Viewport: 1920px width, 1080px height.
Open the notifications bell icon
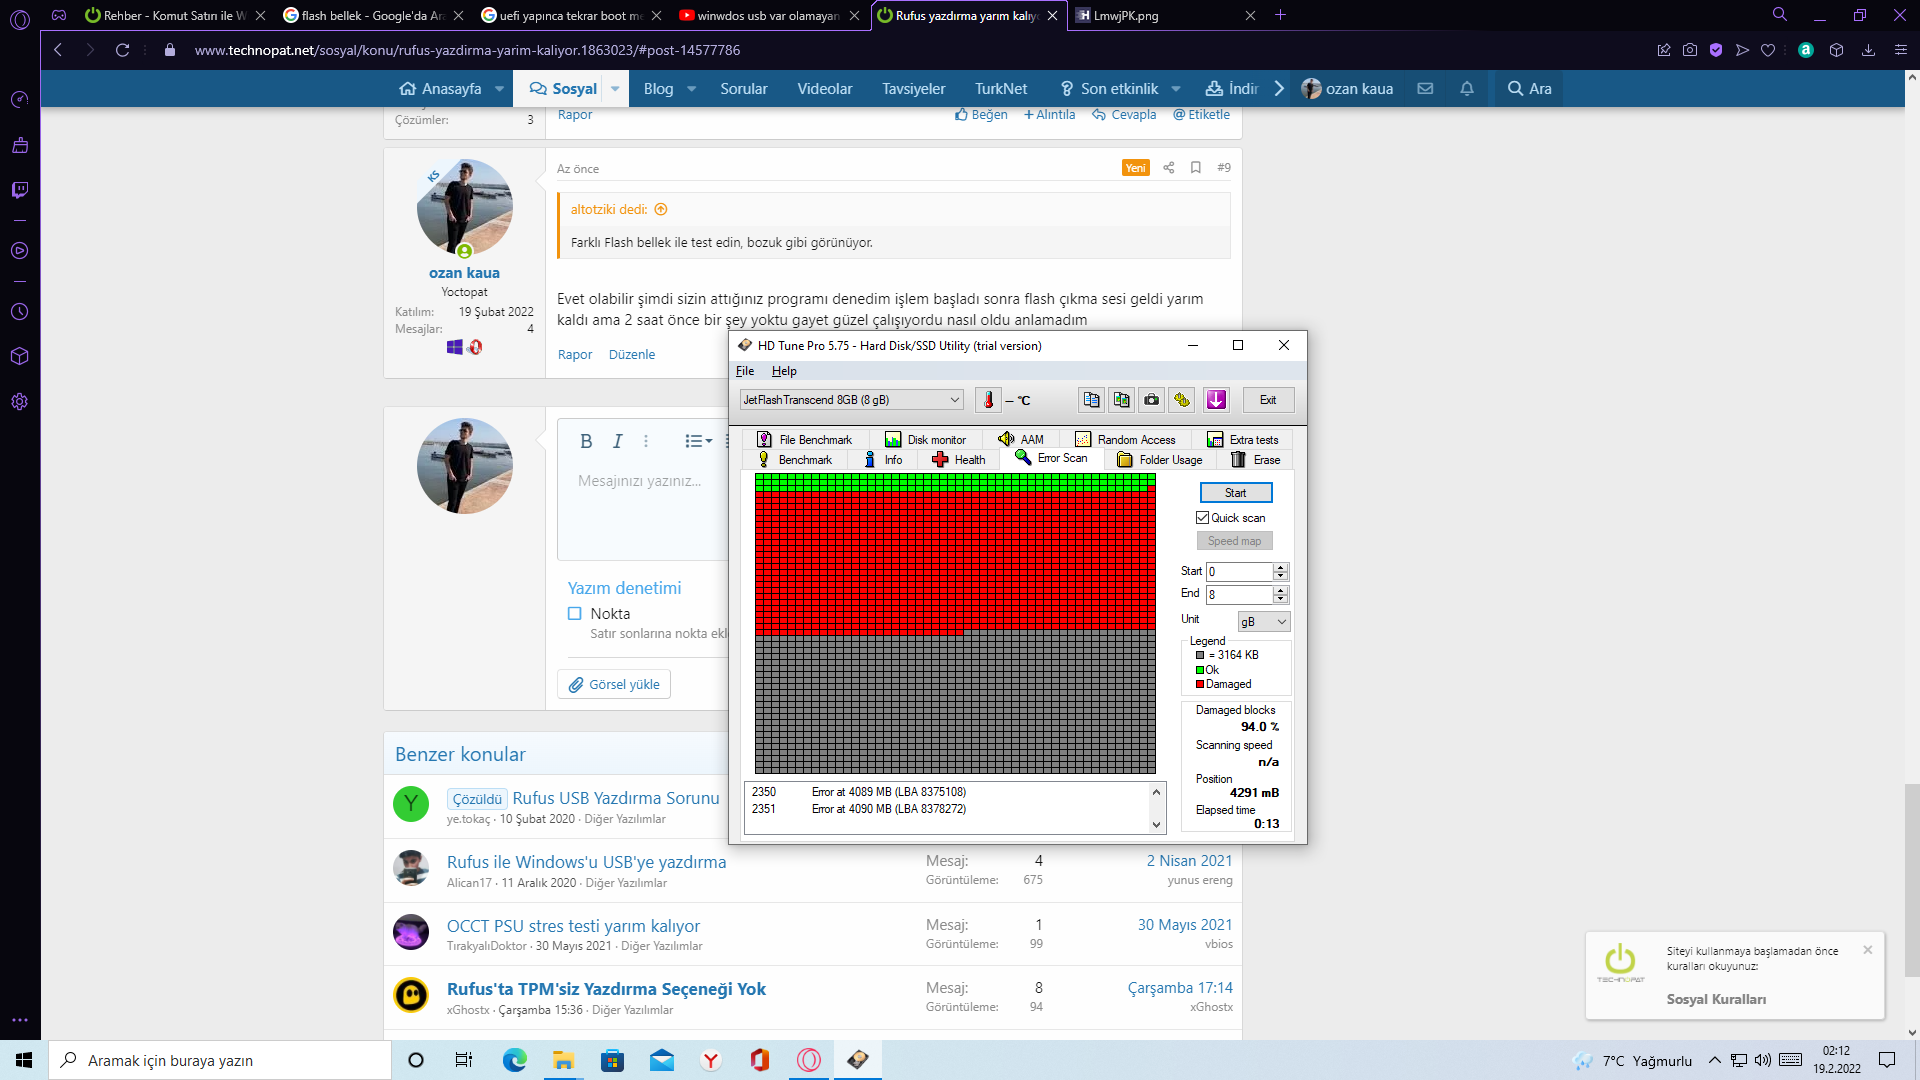click(x=1467, y=89)
